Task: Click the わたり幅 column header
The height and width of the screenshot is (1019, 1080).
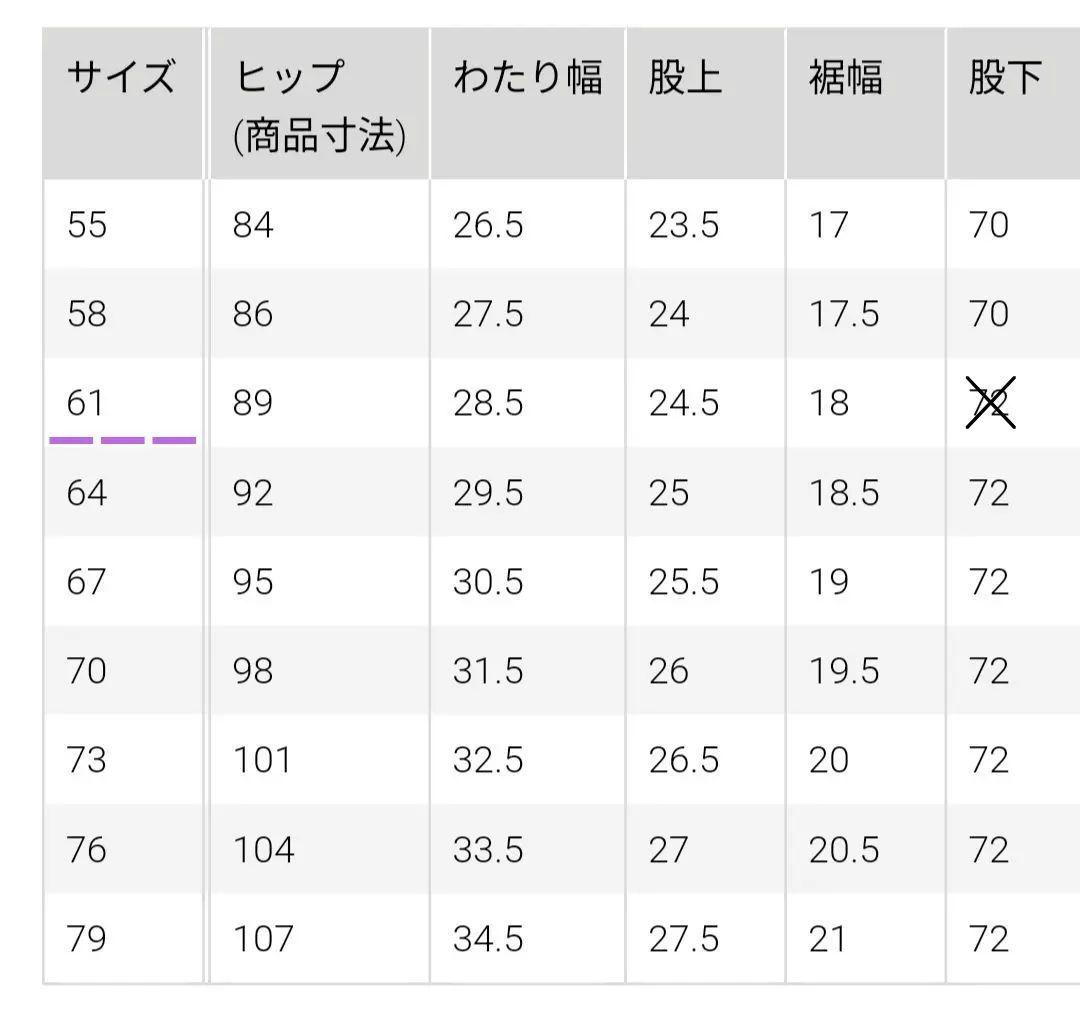Action: 528,76
